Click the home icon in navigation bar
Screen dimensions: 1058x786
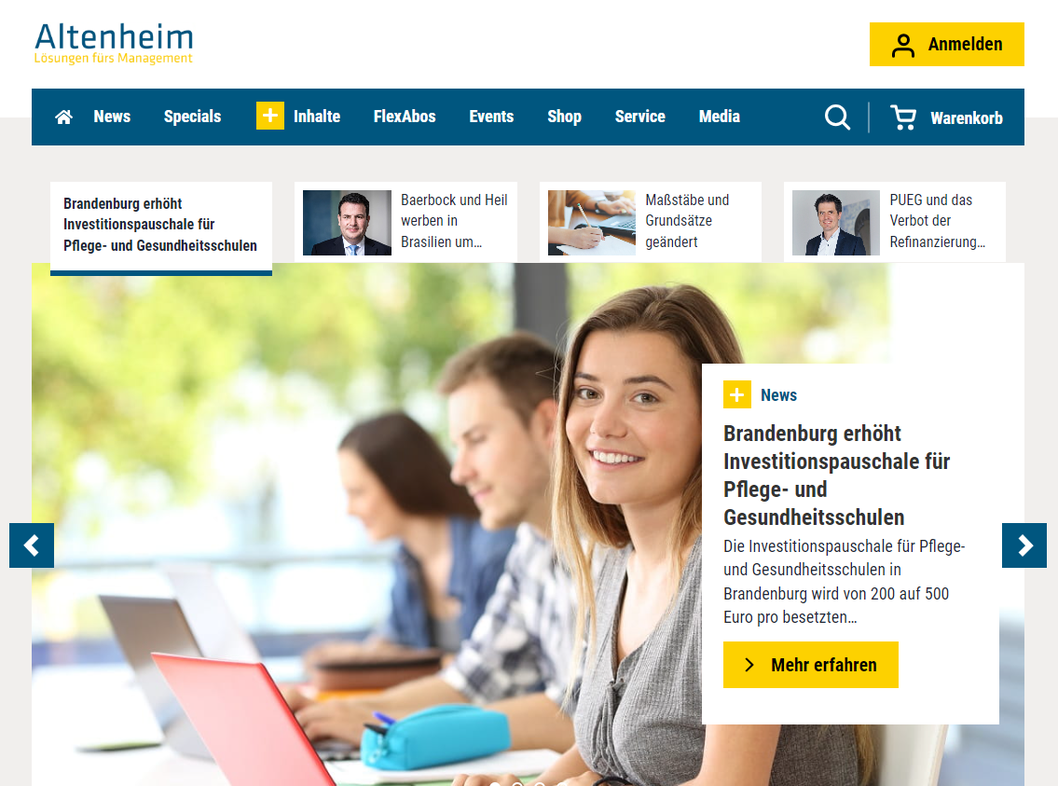(63, 117)
